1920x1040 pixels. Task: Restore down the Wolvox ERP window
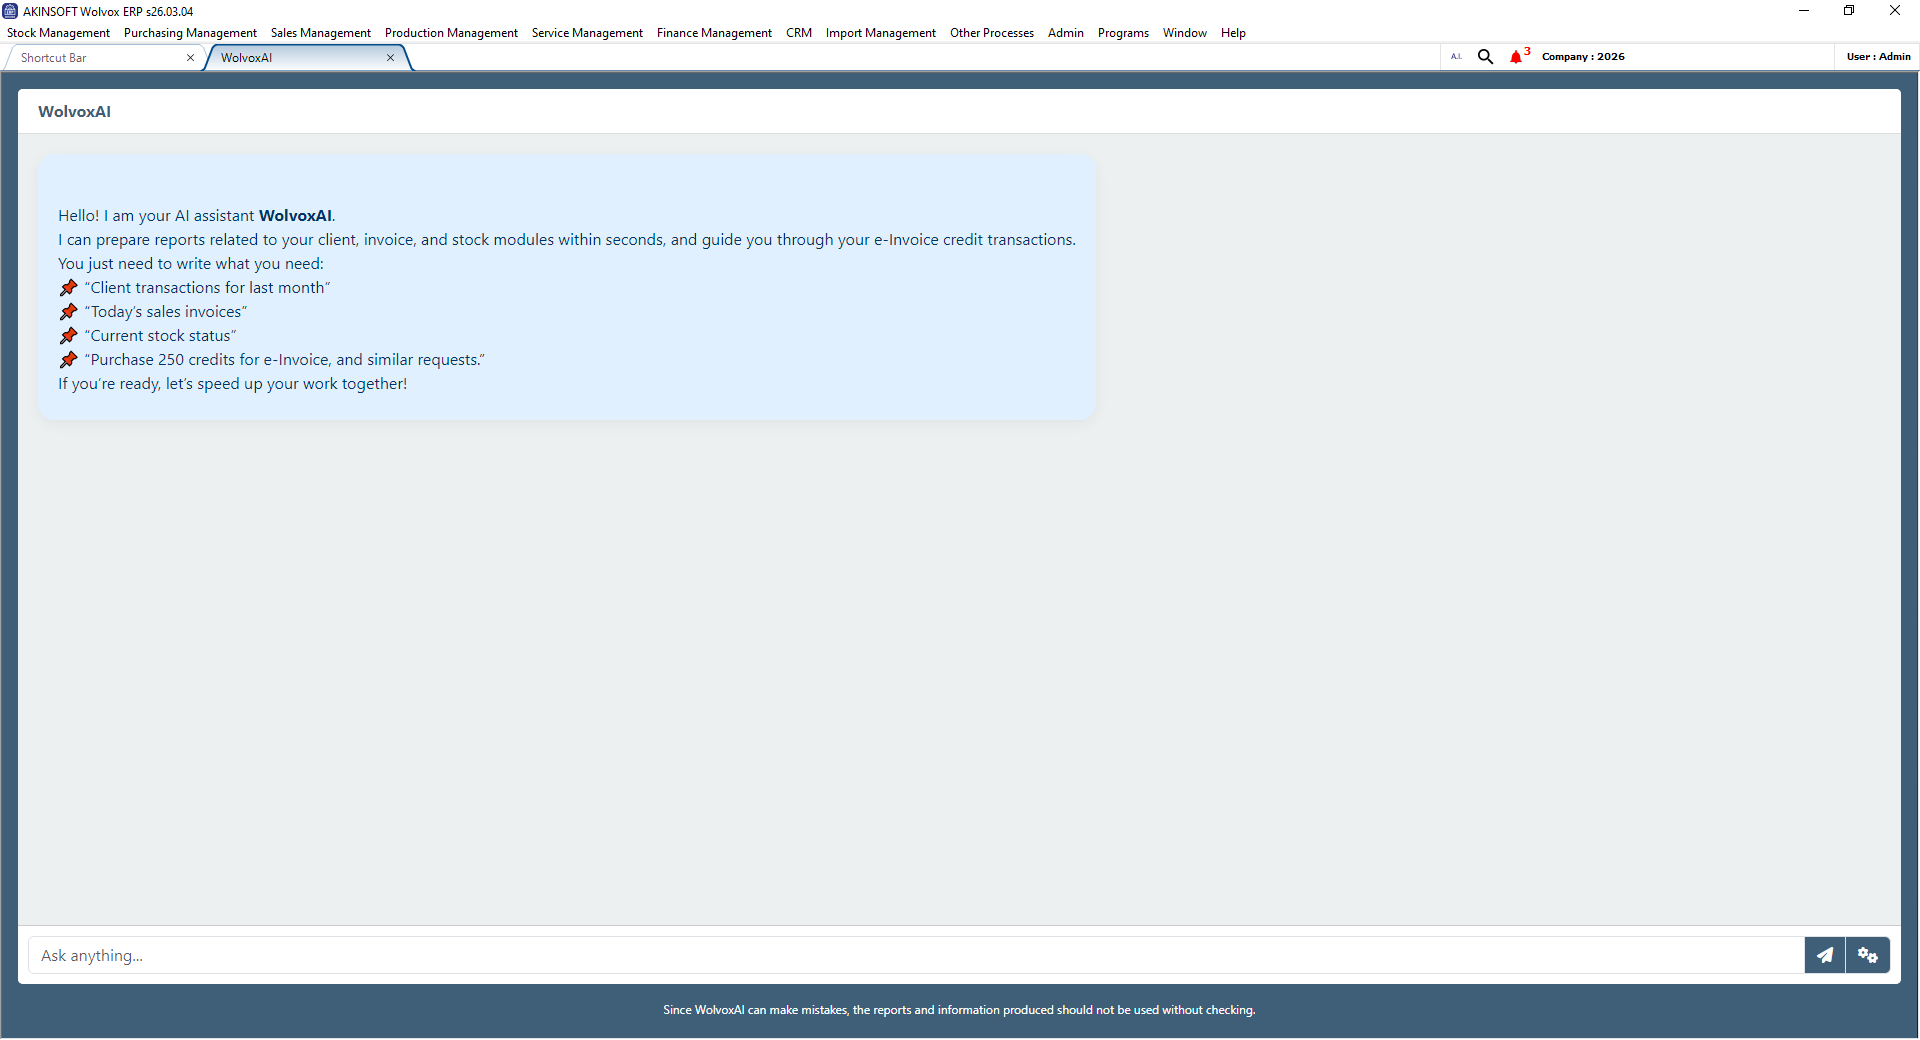point(1849,11)
